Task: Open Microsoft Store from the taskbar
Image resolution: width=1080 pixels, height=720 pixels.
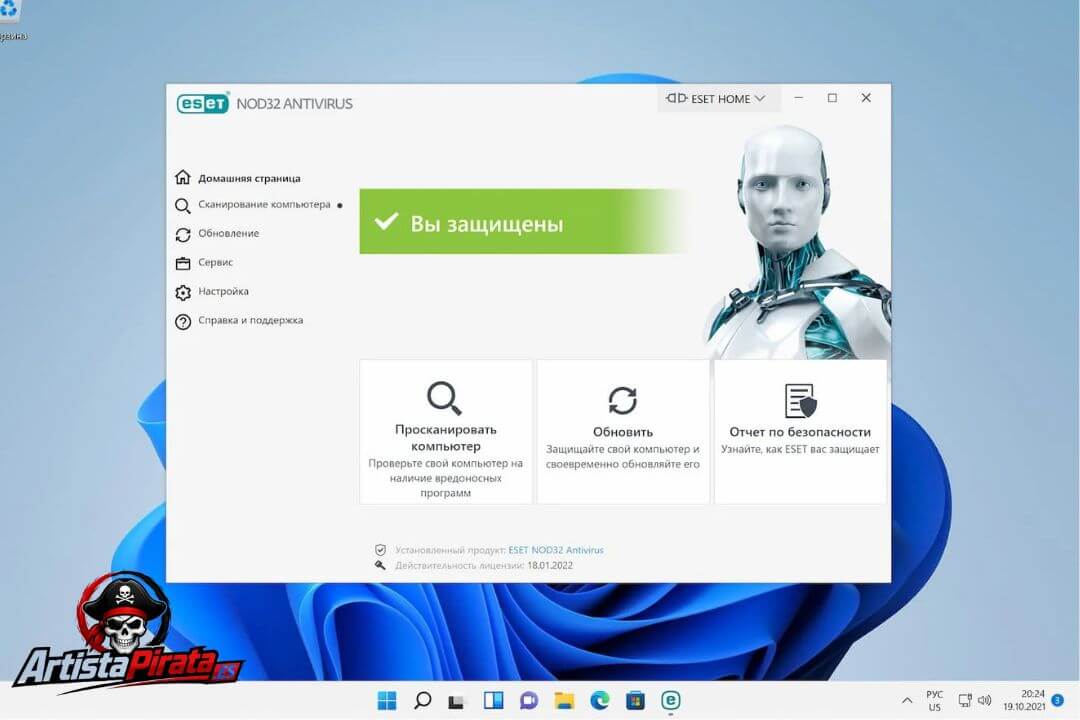Action: click(x=635, y=701)
